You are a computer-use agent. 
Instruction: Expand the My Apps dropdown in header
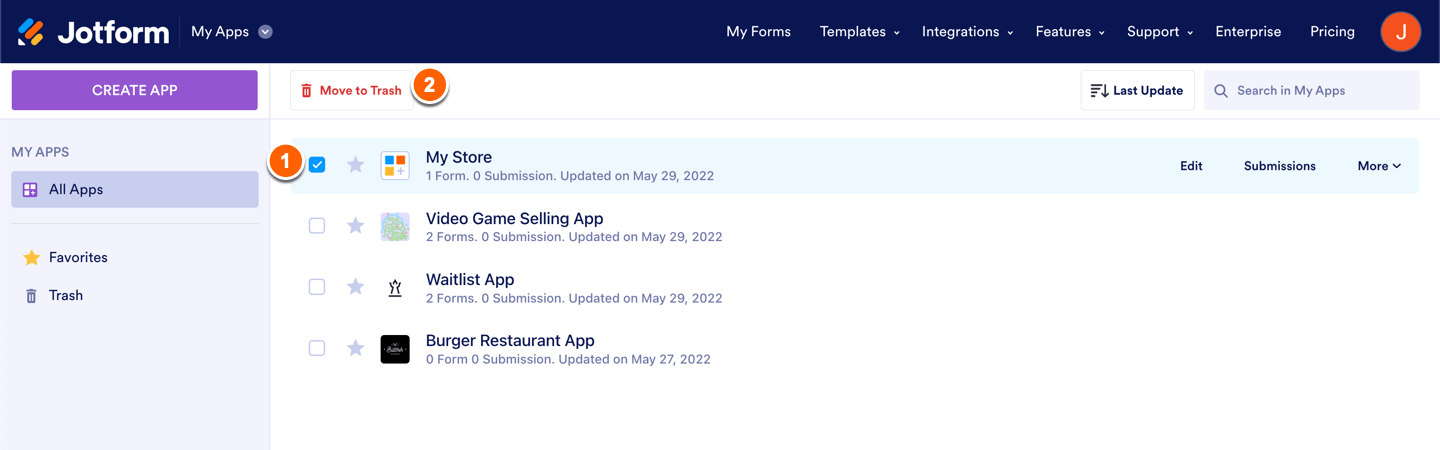pyautogui.click(x=265, y=32)
